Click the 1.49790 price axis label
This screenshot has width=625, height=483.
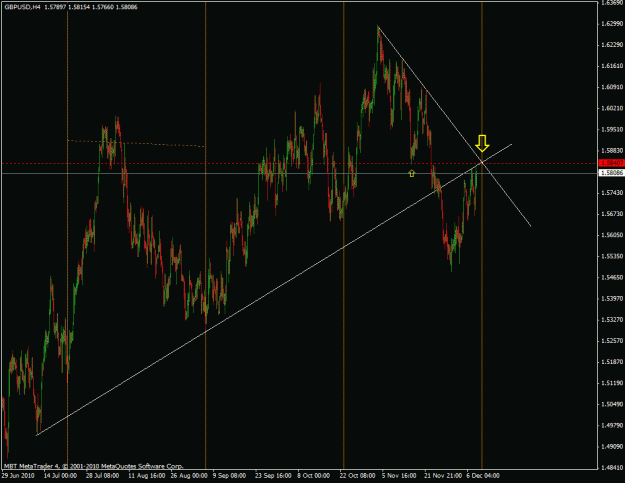tap(612, 425)
